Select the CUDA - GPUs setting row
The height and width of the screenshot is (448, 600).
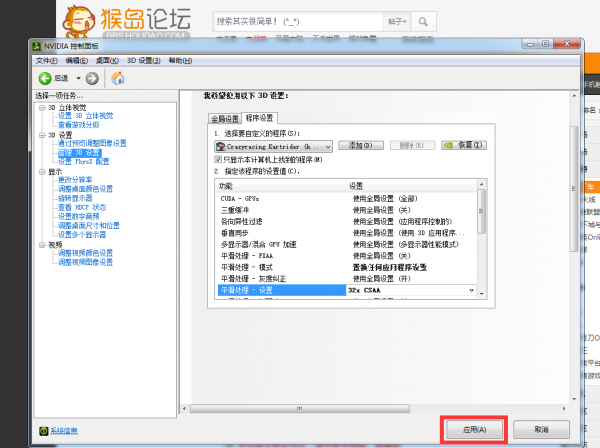click(x=347, y=199)
